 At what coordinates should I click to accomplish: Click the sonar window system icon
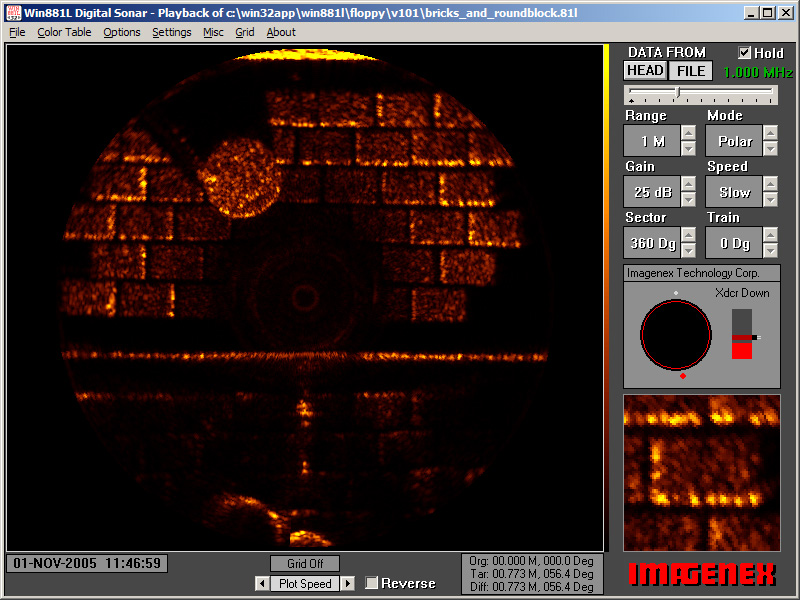click(13, 13)
